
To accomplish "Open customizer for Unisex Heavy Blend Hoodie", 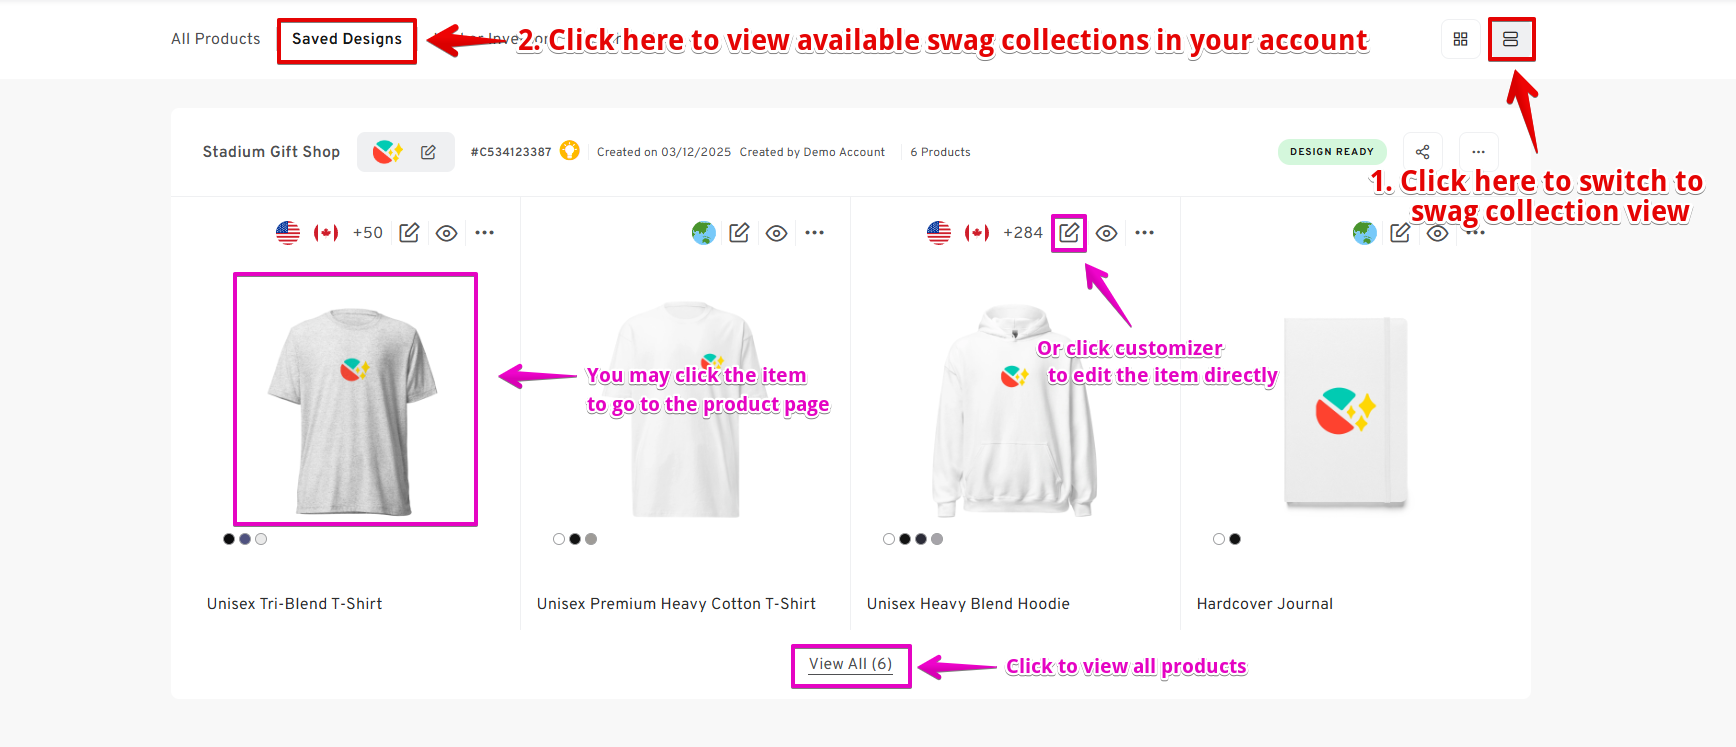I will click(x=1068, y=232).
